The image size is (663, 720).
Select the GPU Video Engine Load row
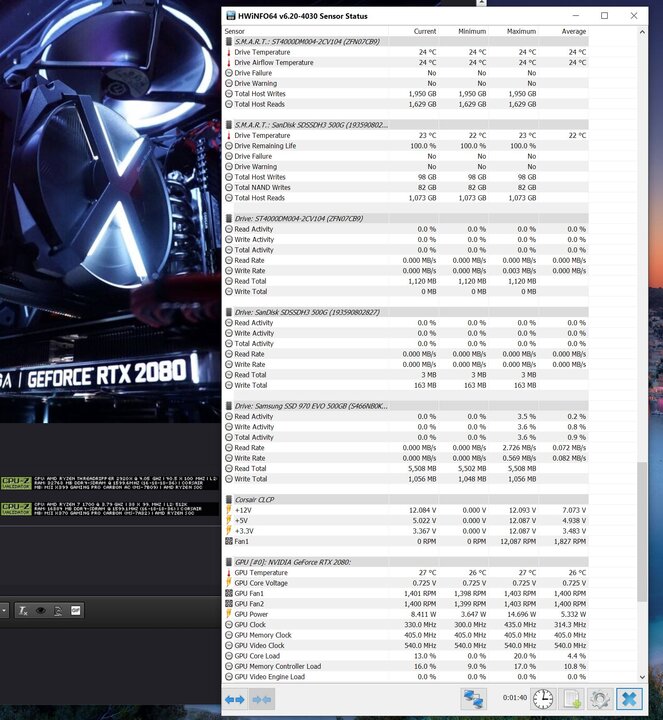click(406, 677)
